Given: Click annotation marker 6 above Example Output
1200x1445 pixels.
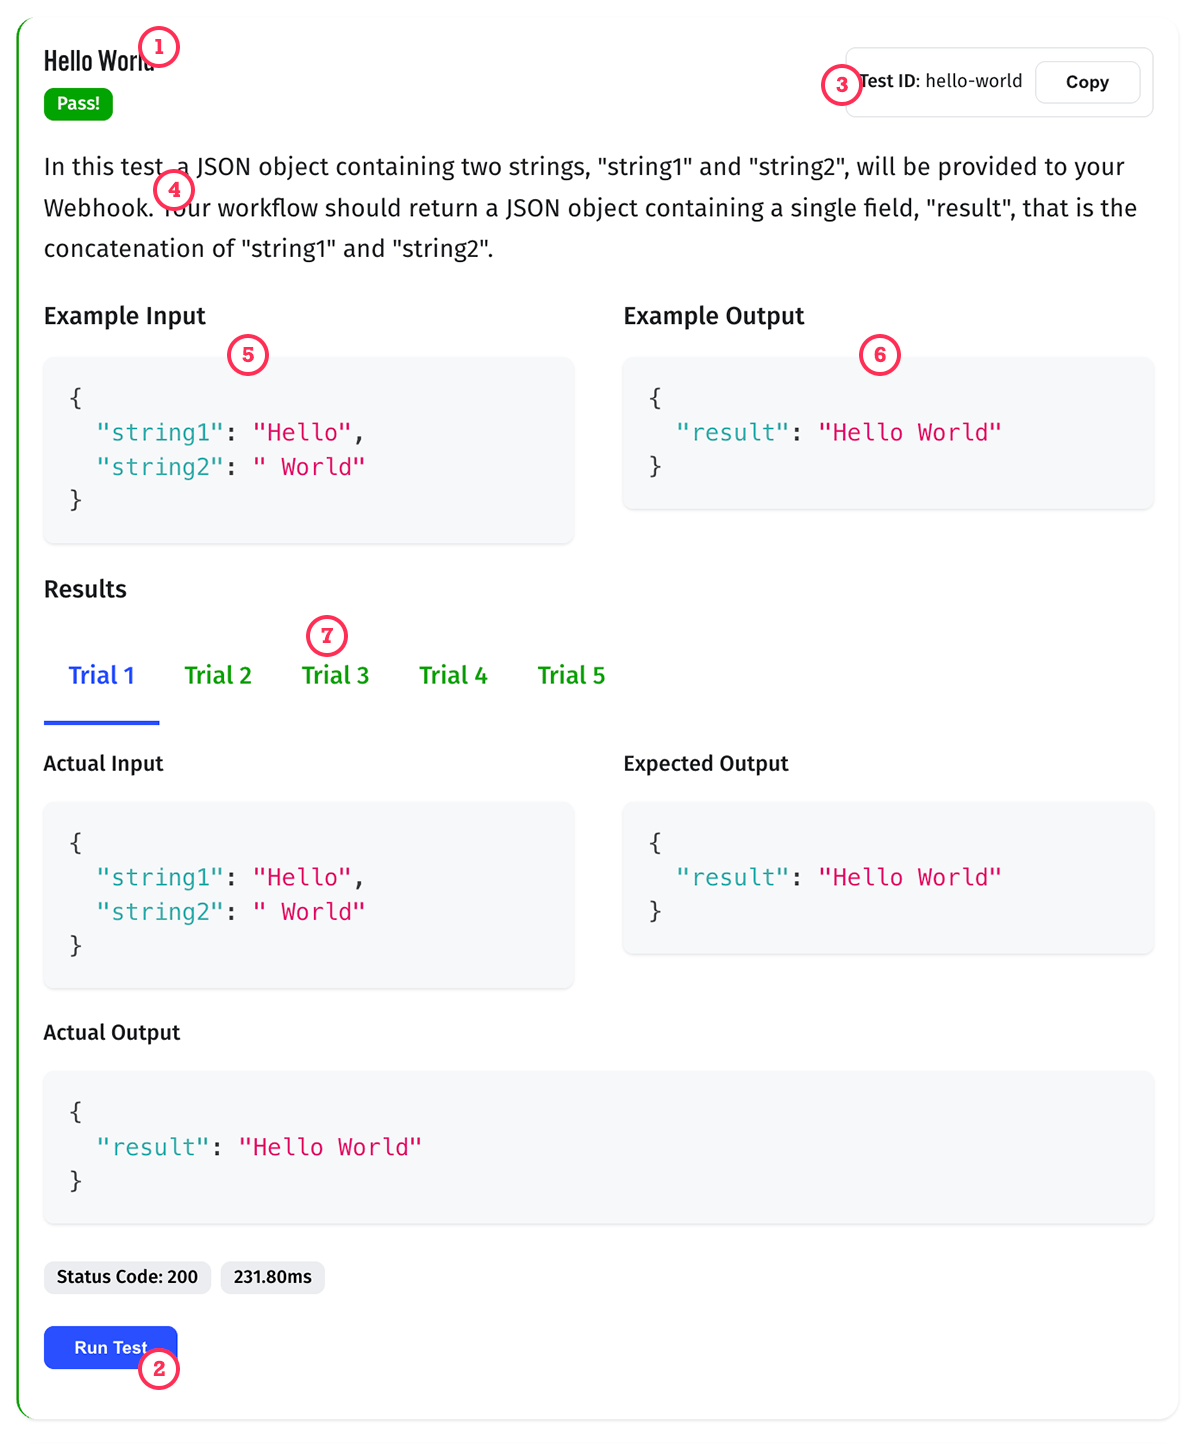Looking at the screenshot, I should click(x=880, y=355).
